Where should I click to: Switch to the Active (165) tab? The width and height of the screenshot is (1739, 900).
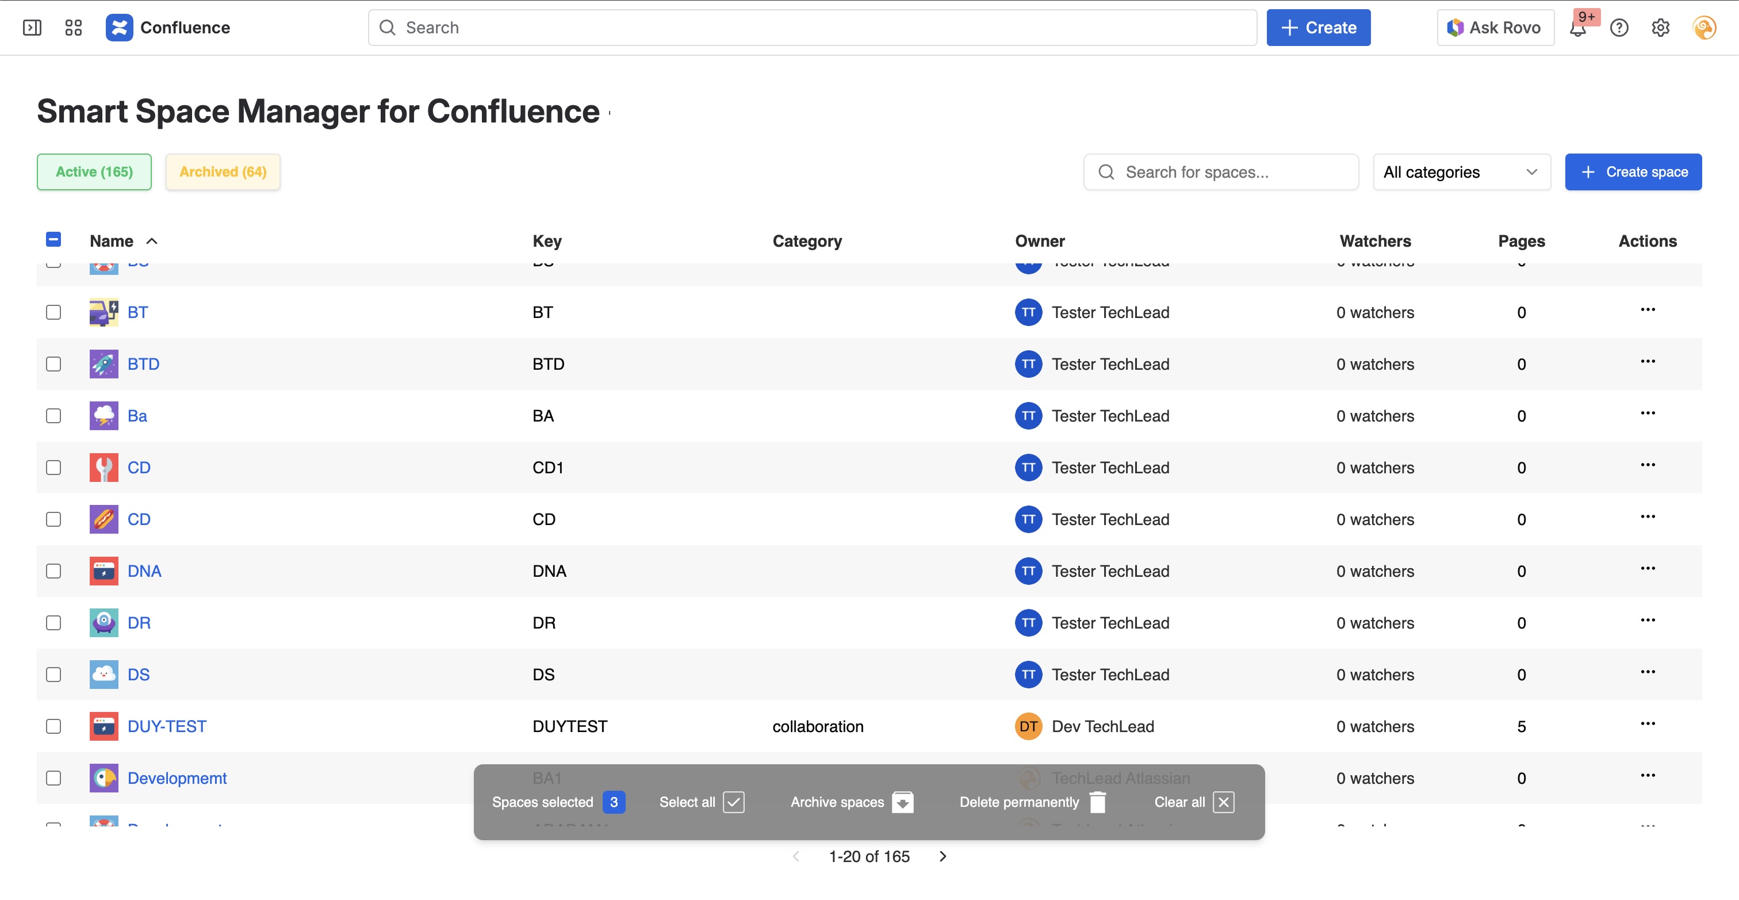[94, 172]
